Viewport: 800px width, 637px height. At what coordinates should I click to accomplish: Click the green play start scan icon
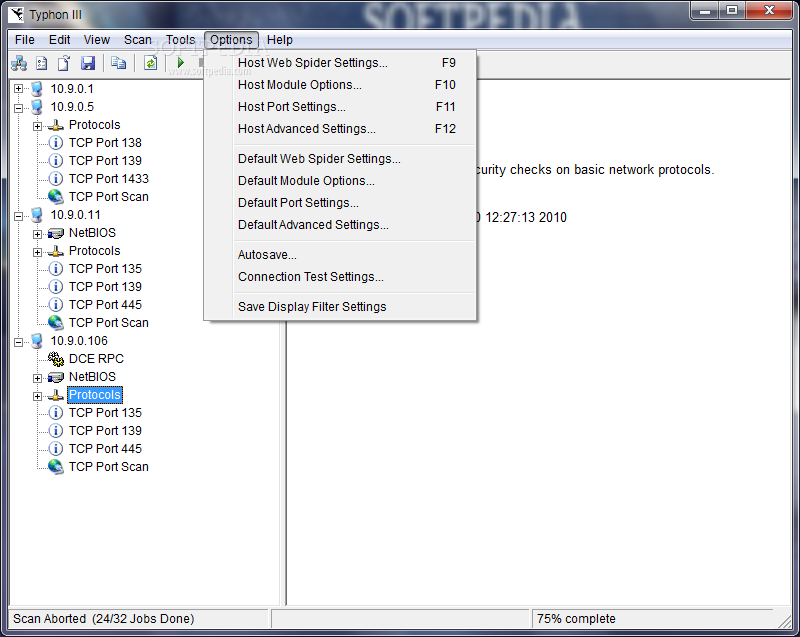point(180,63)
